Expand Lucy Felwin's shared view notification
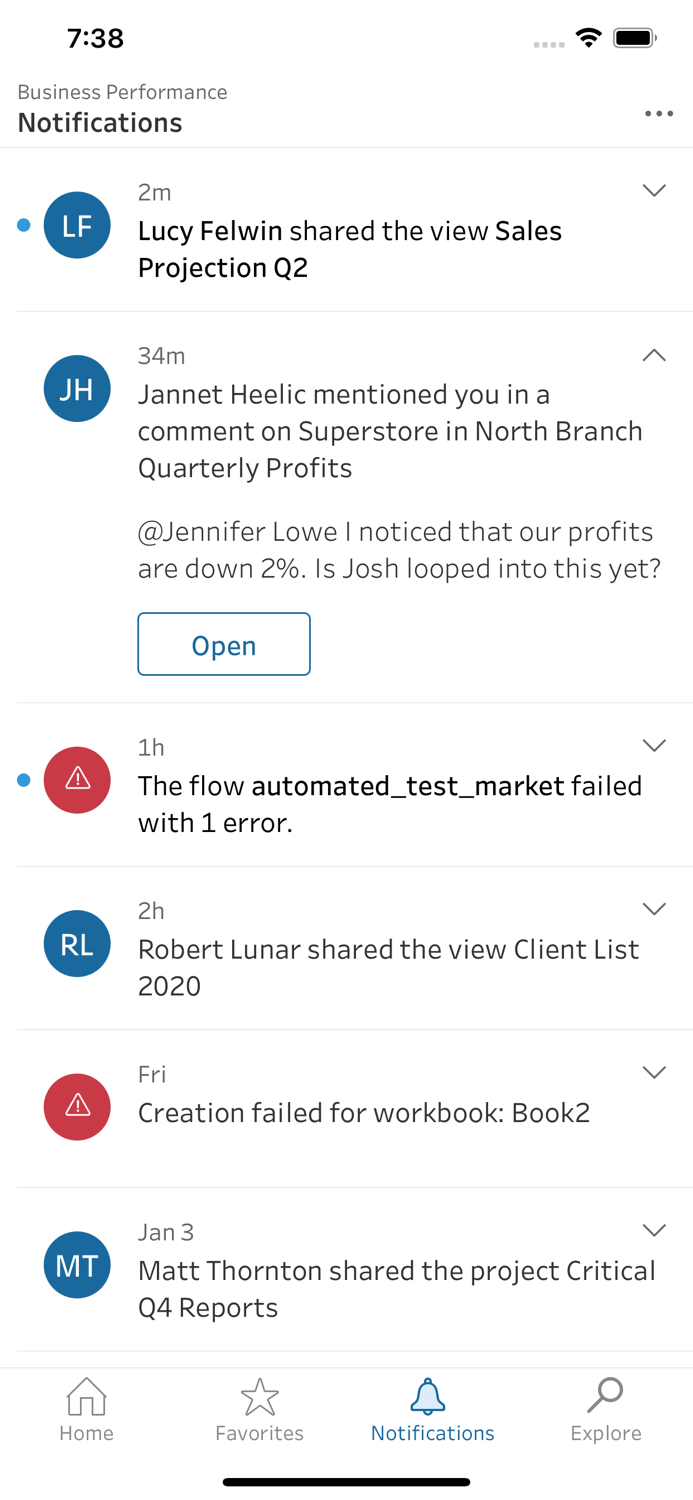Screen dimensions: 693x1500 (654, 190)
